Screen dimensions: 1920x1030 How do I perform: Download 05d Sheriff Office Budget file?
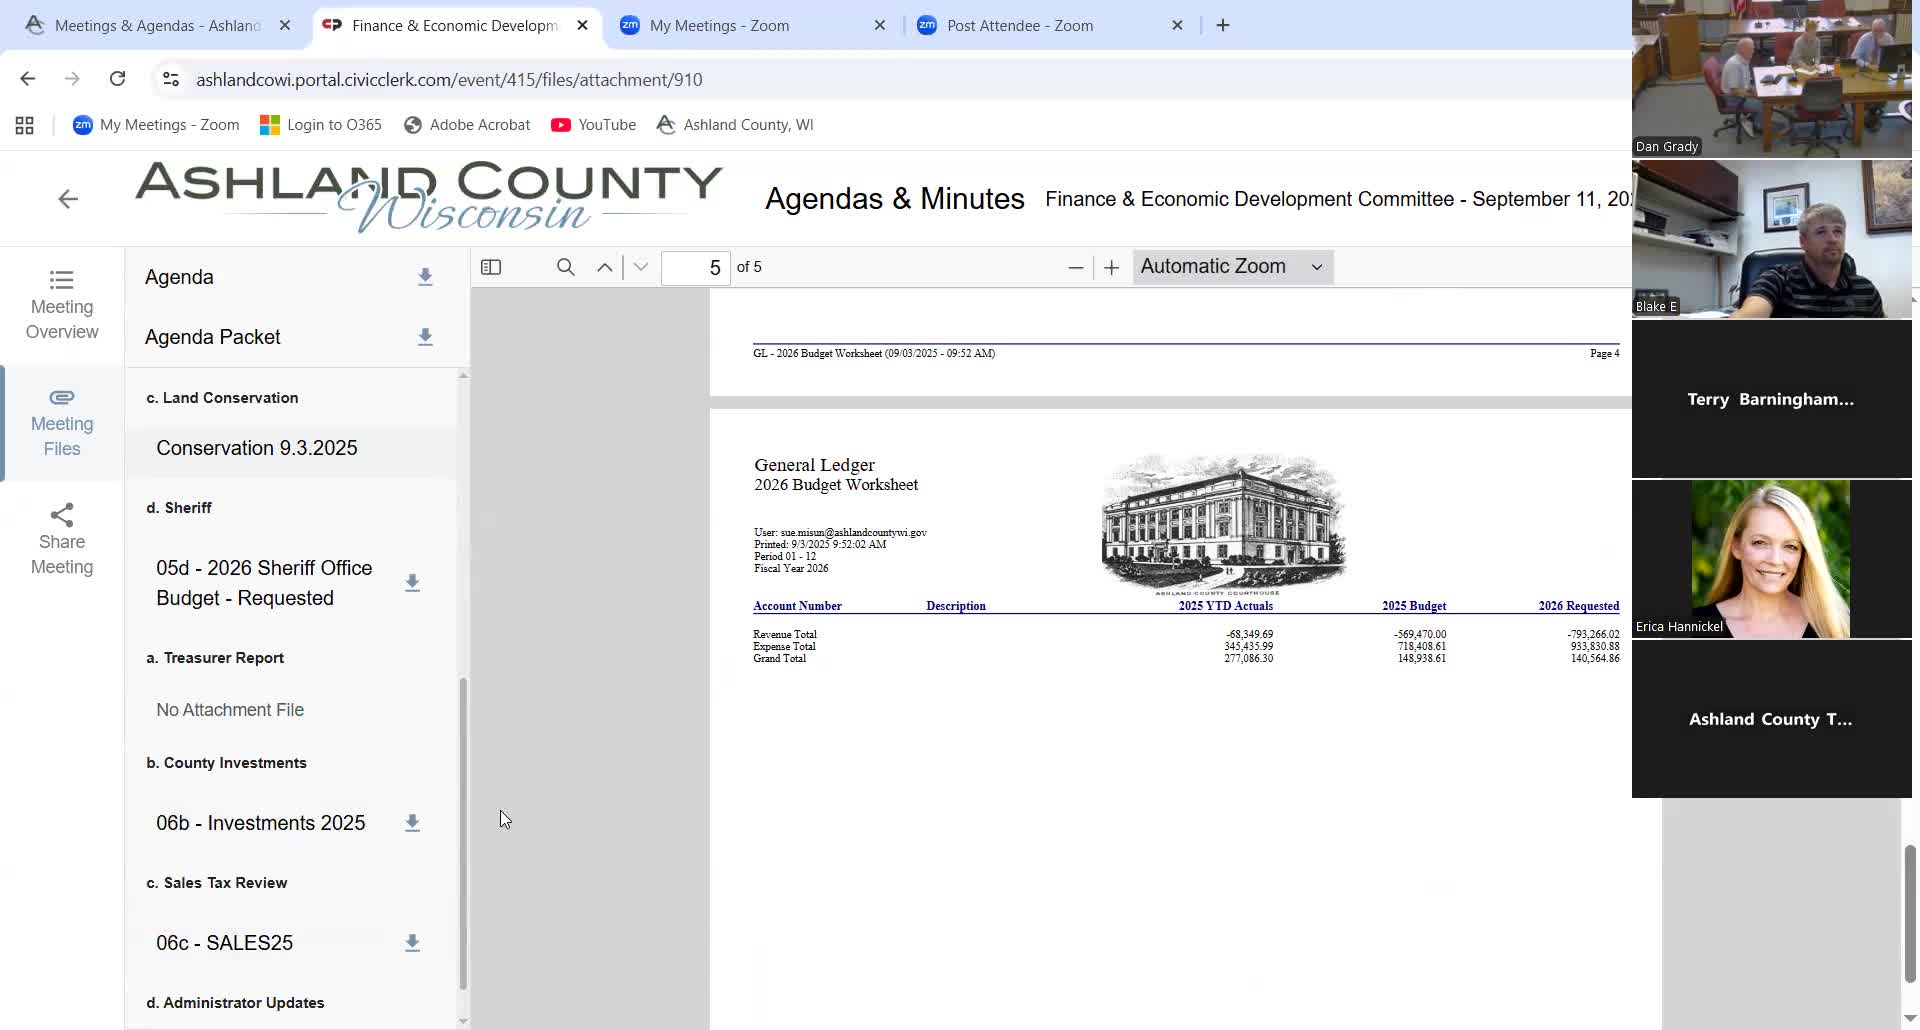pos(412,583)
